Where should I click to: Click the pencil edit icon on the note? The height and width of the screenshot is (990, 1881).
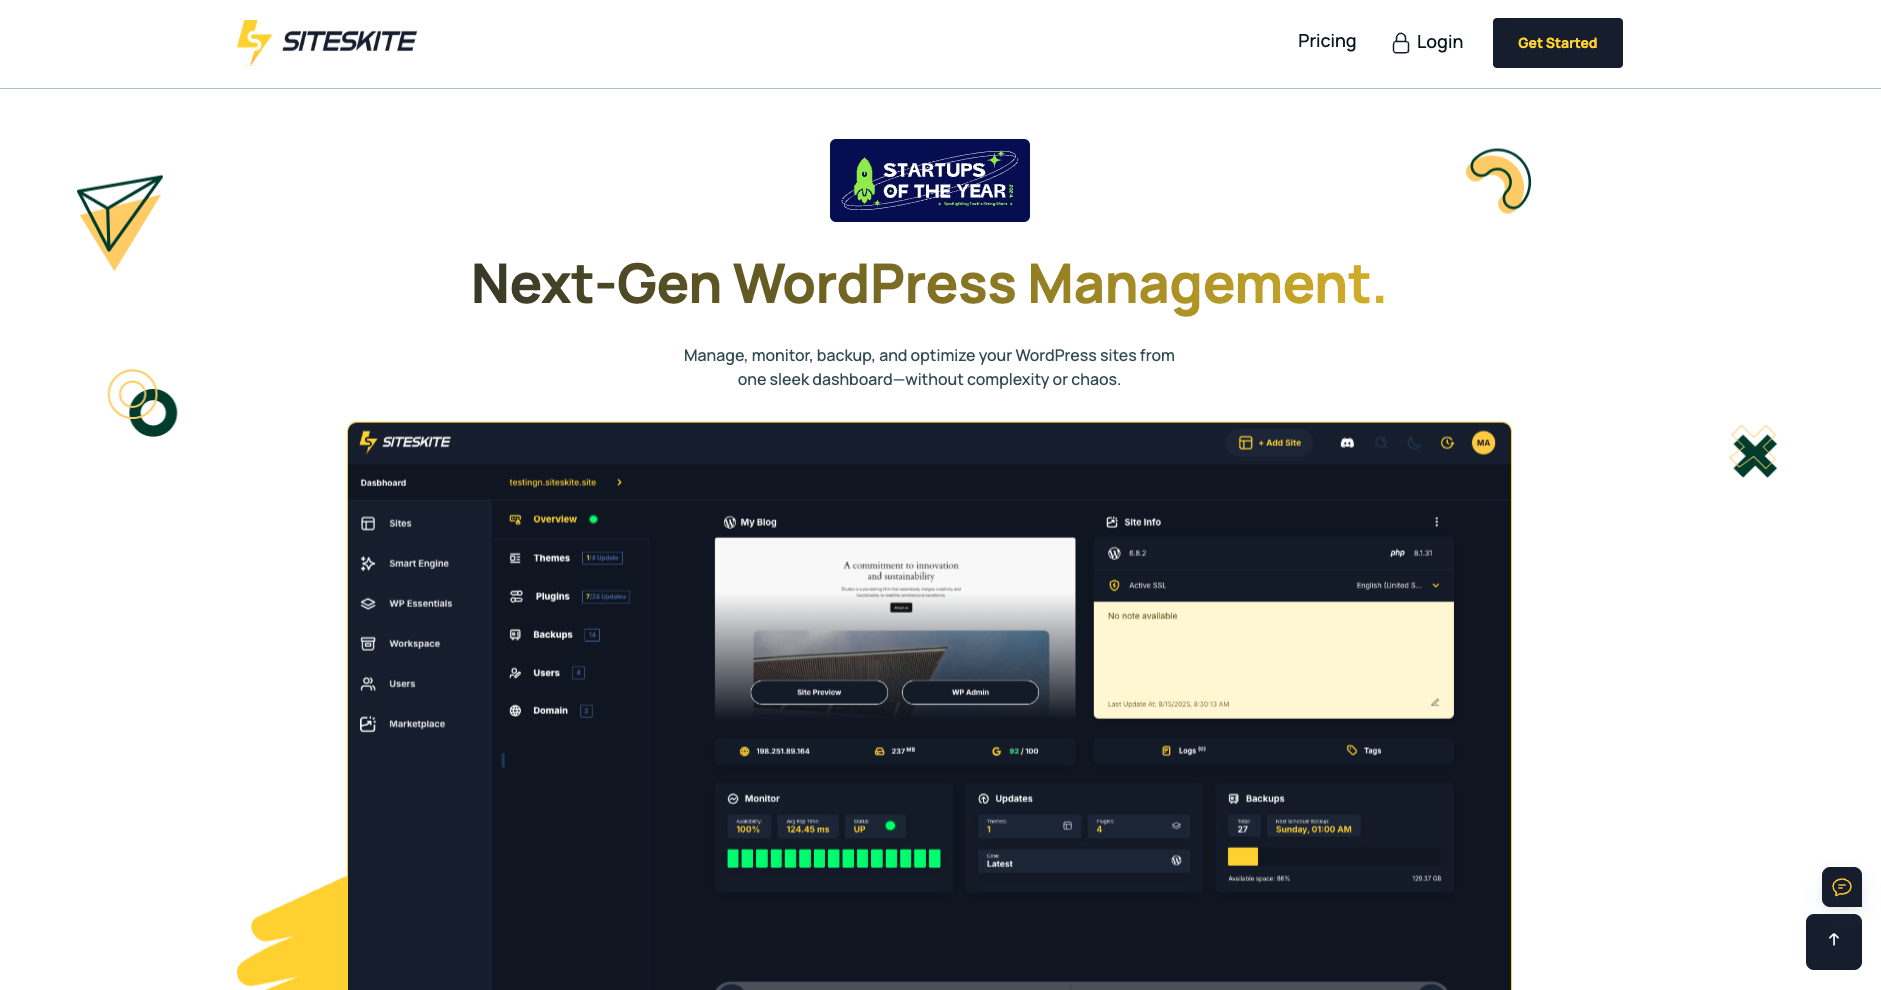[x=1434, y=703]
